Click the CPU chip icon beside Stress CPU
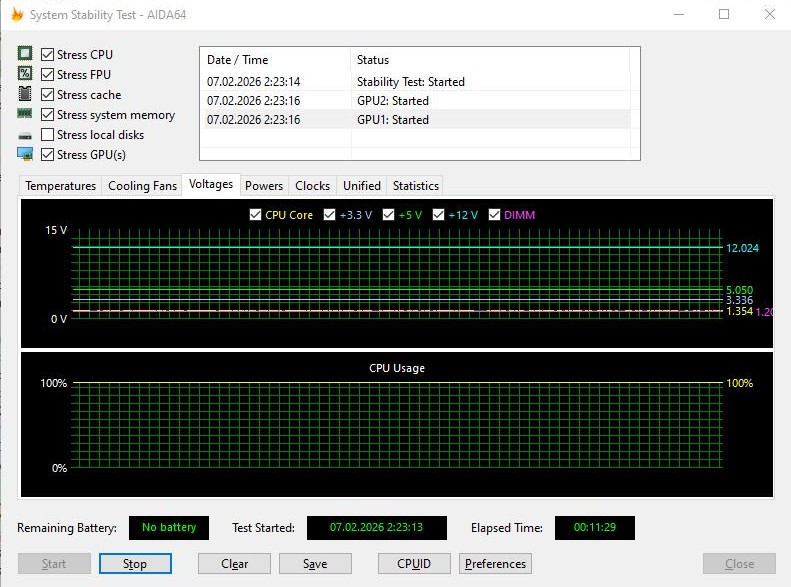This screenshot has width=791, height=587. click(x=25, y=53)
